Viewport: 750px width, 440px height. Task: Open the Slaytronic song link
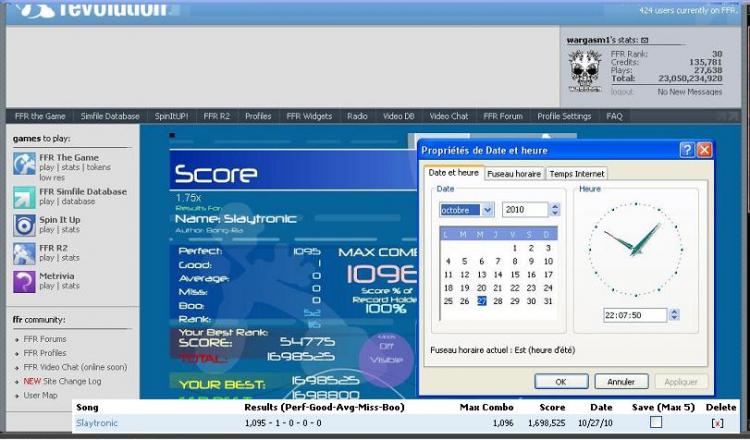[x=97, y=423]
